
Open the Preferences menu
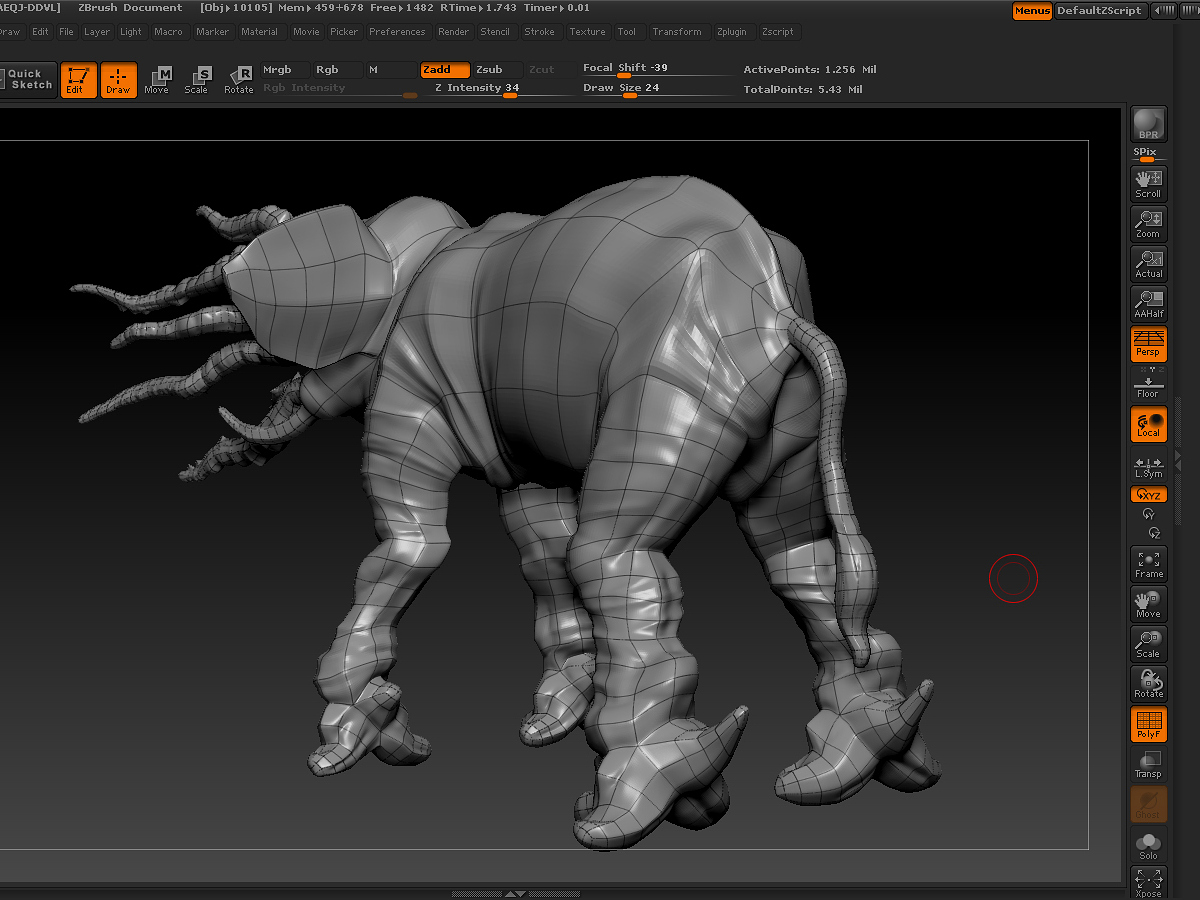click(397, 32)
